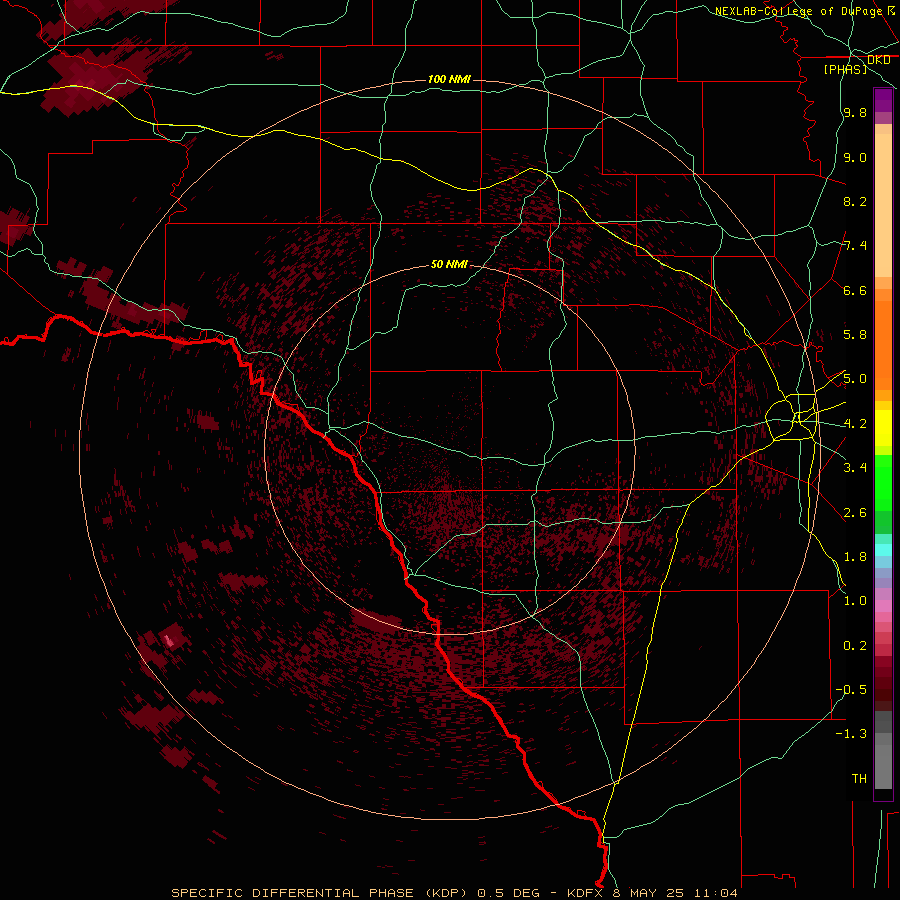Click the "0.2" scale value
900x900 pixels.
[855, 646]
